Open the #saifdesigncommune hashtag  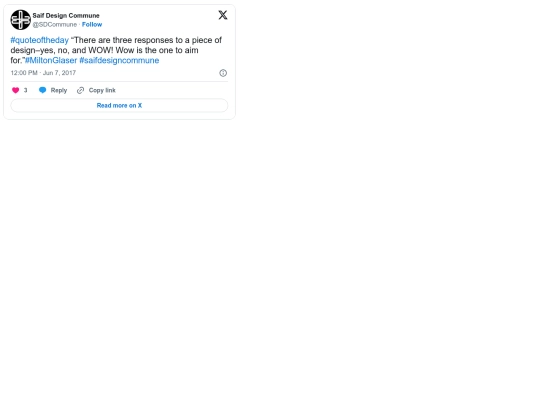coord(119,60)
